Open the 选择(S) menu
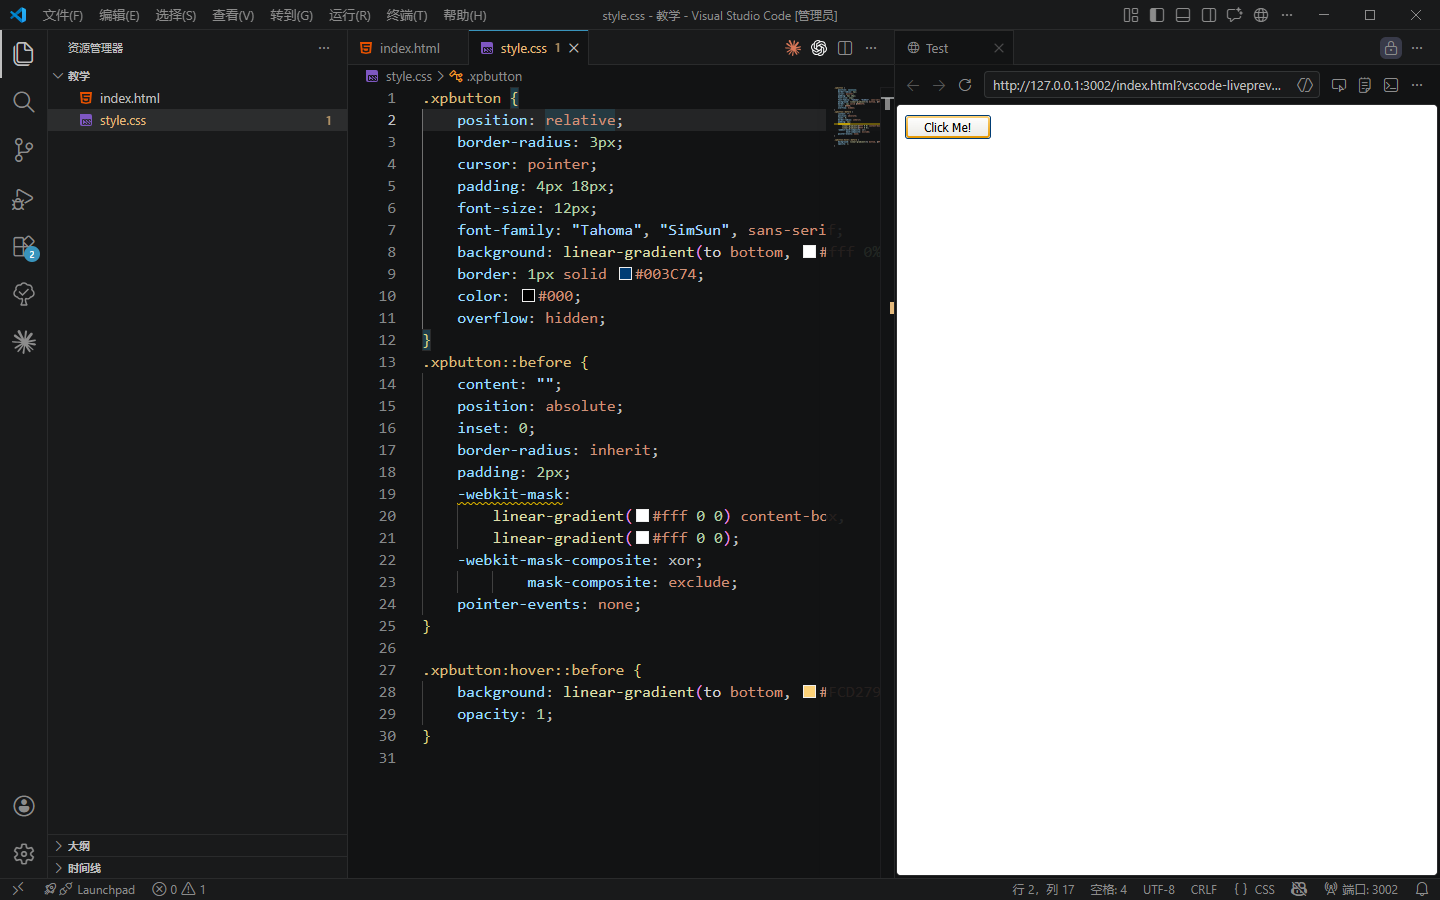This screenshot has width=1440, height=900. (175, 15)
